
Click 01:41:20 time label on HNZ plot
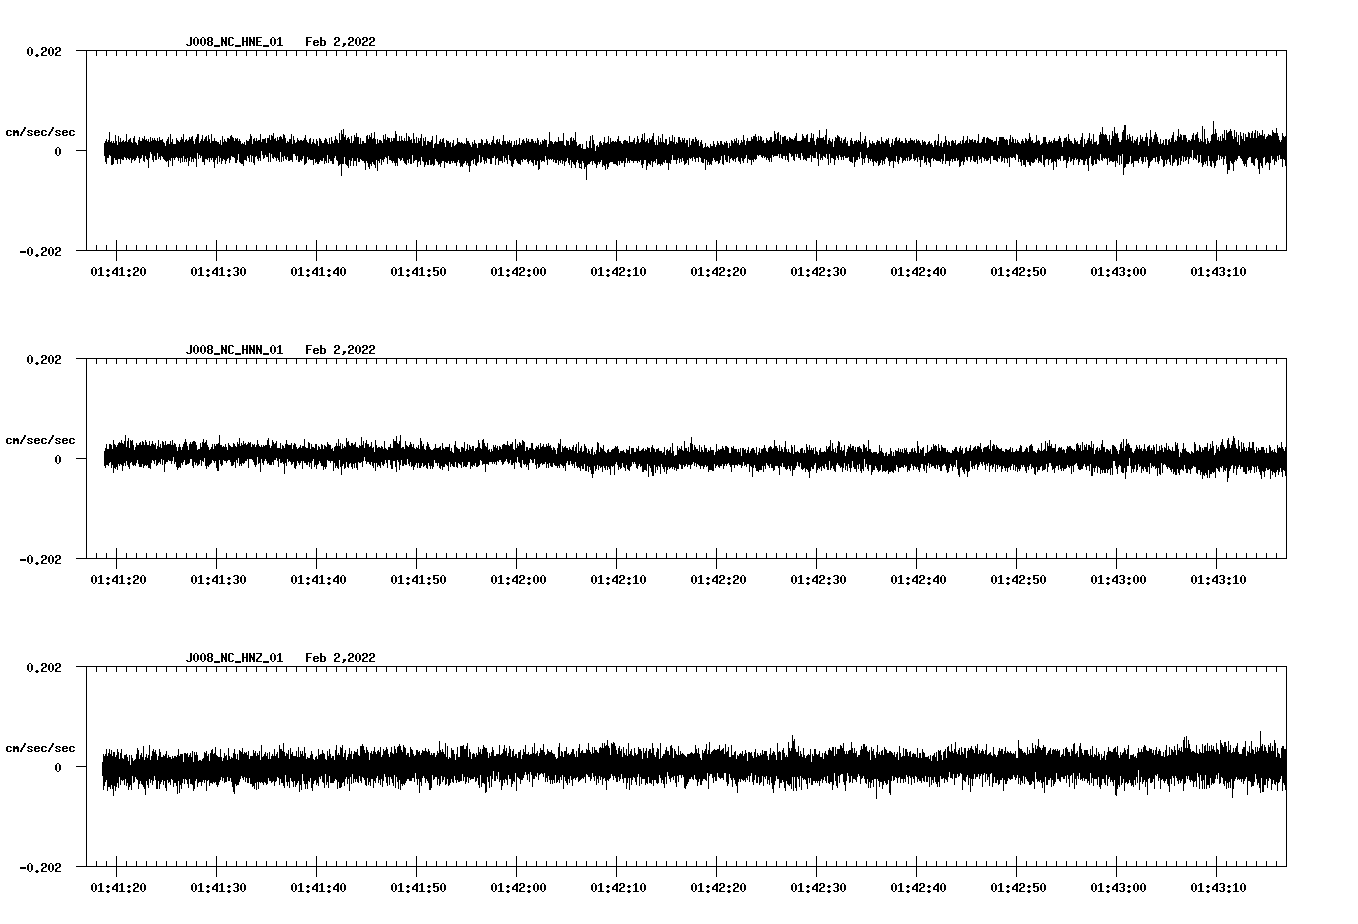118,888
